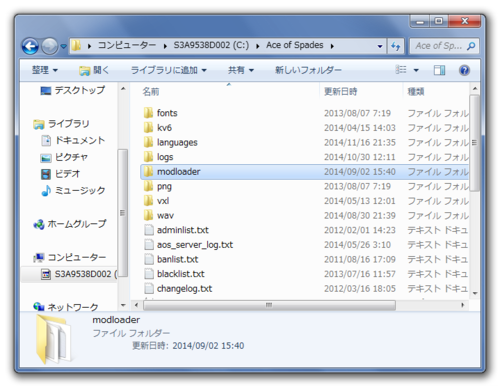Select changelog.txt file icon
The image size is (500, 387).
[149, 289]
